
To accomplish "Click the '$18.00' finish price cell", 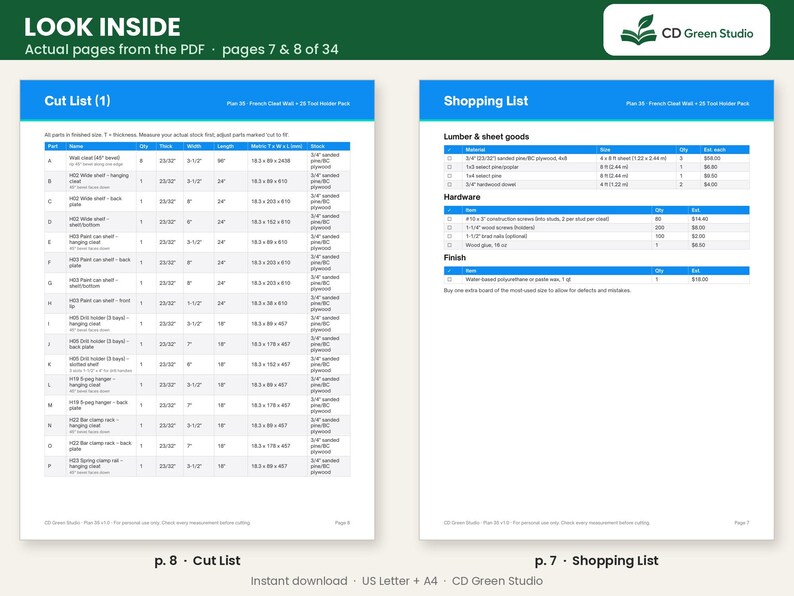I will click(700, 280).
